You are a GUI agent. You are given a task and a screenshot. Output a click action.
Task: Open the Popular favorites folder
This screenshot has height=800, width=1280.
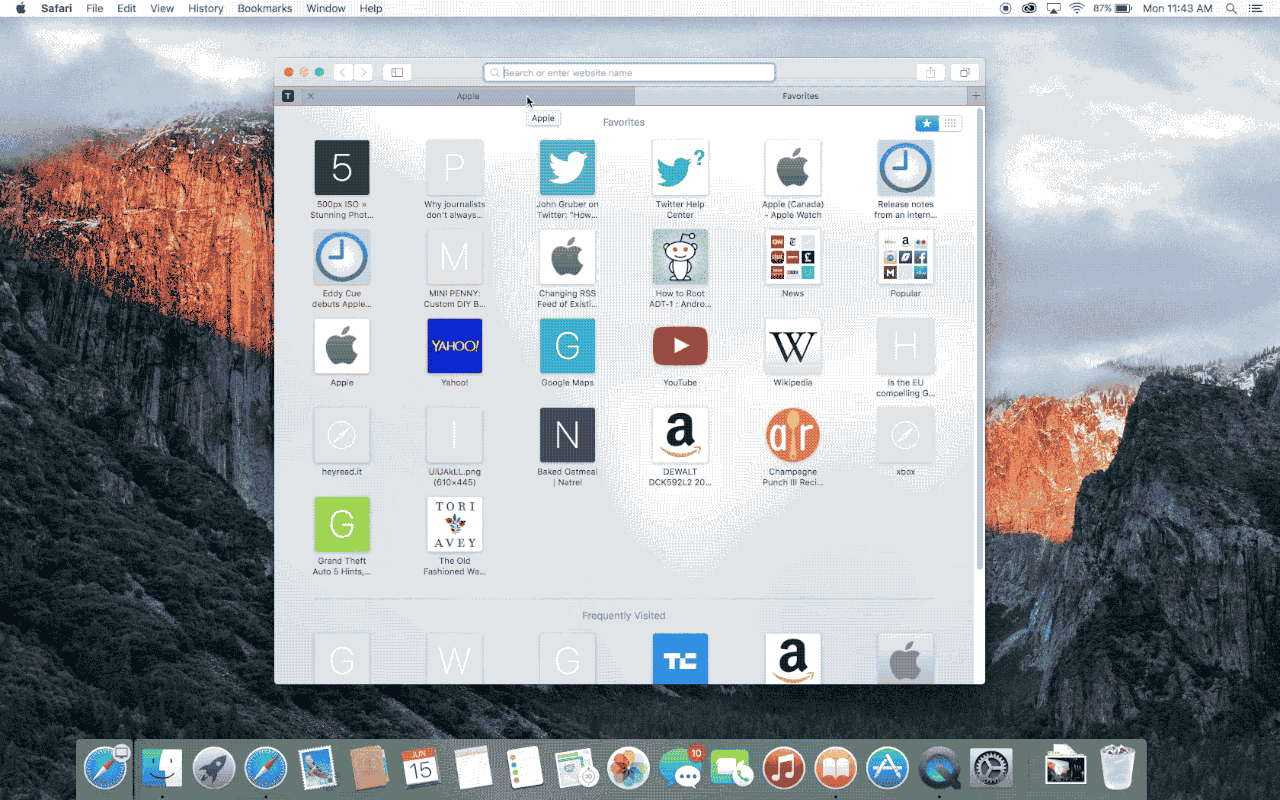pyautogui.click(x=905, y=257)
